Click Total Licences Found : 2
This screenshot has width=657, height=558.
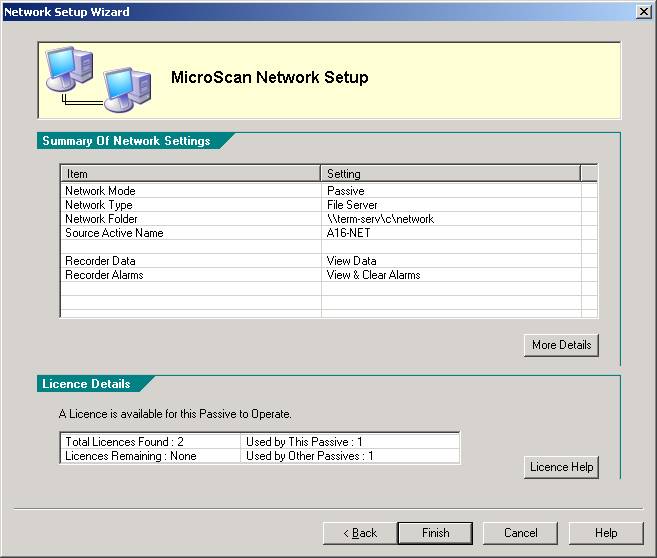pyautogui.click(x=124, y=442)
